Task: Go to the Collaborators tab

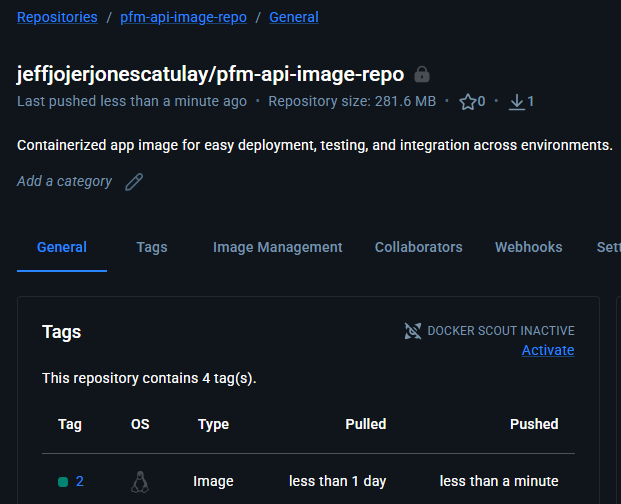Action: coord(418,247)
